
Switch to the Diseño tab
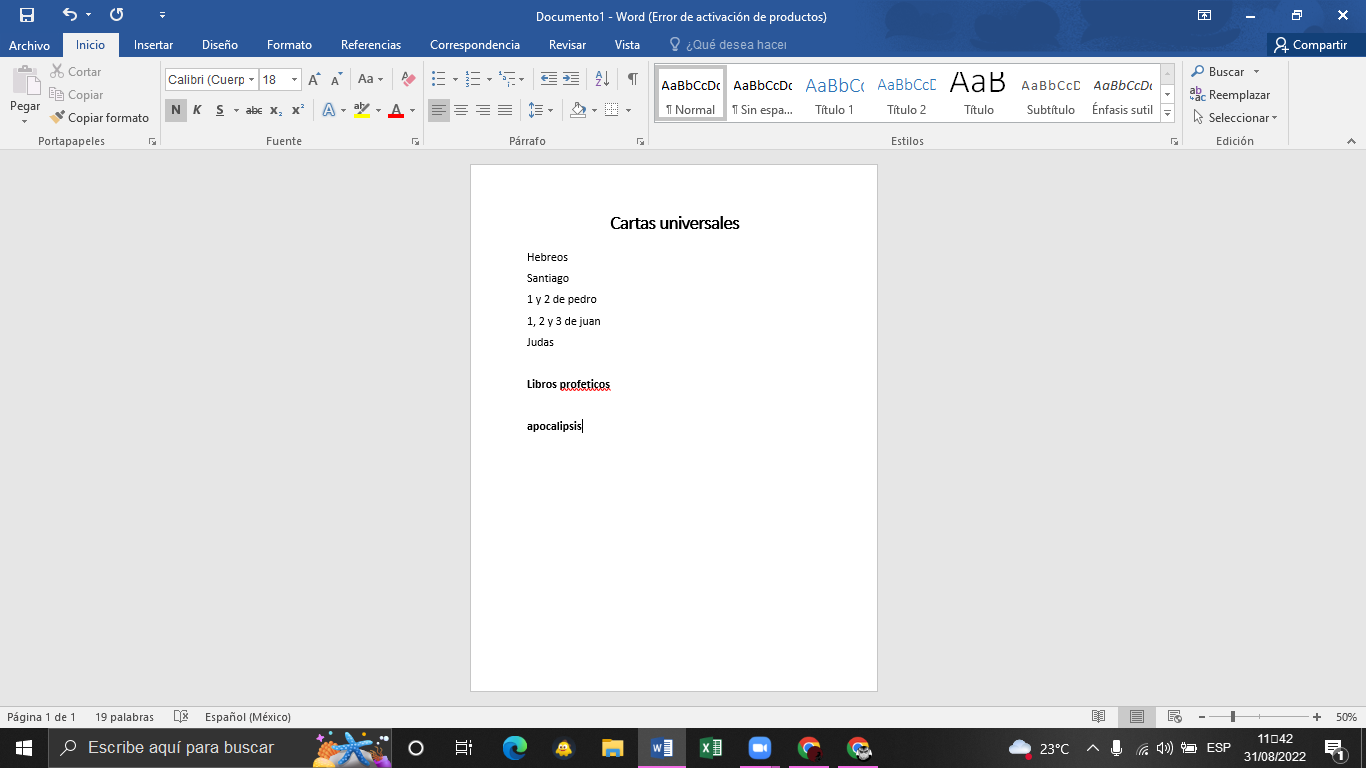pos(219,45)
